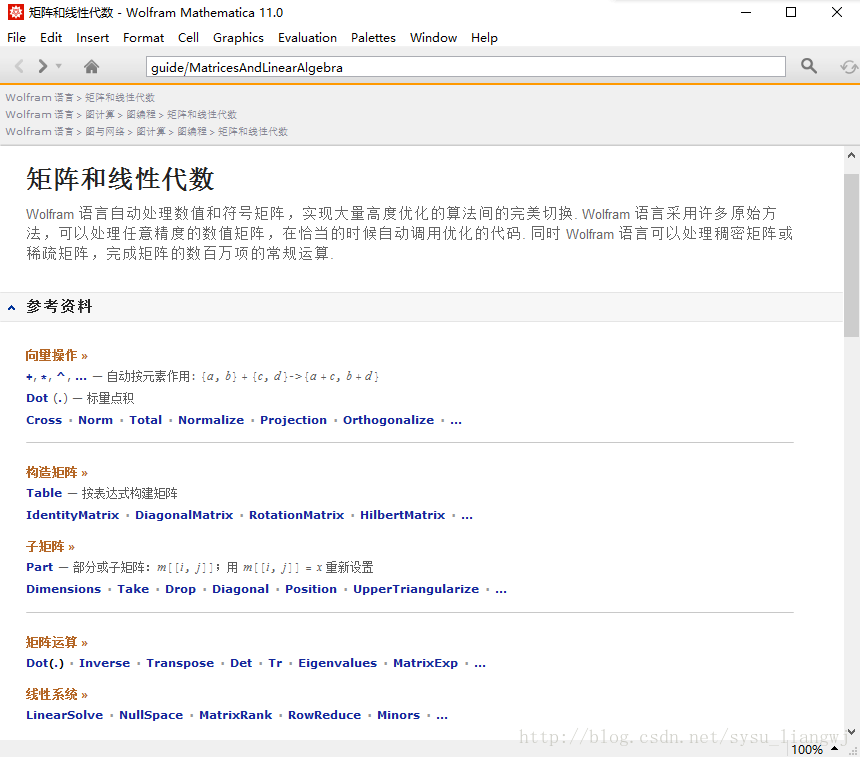The image size is (860, 757).
Task: Open the Normalize function link
Action: (211, 420)
